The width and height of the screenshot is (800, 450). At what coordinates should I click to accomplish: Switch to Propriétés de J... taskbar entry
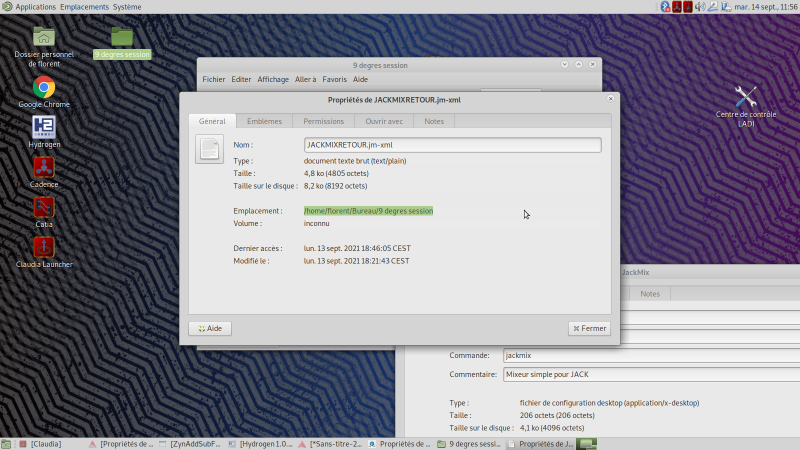click(540, 444)
